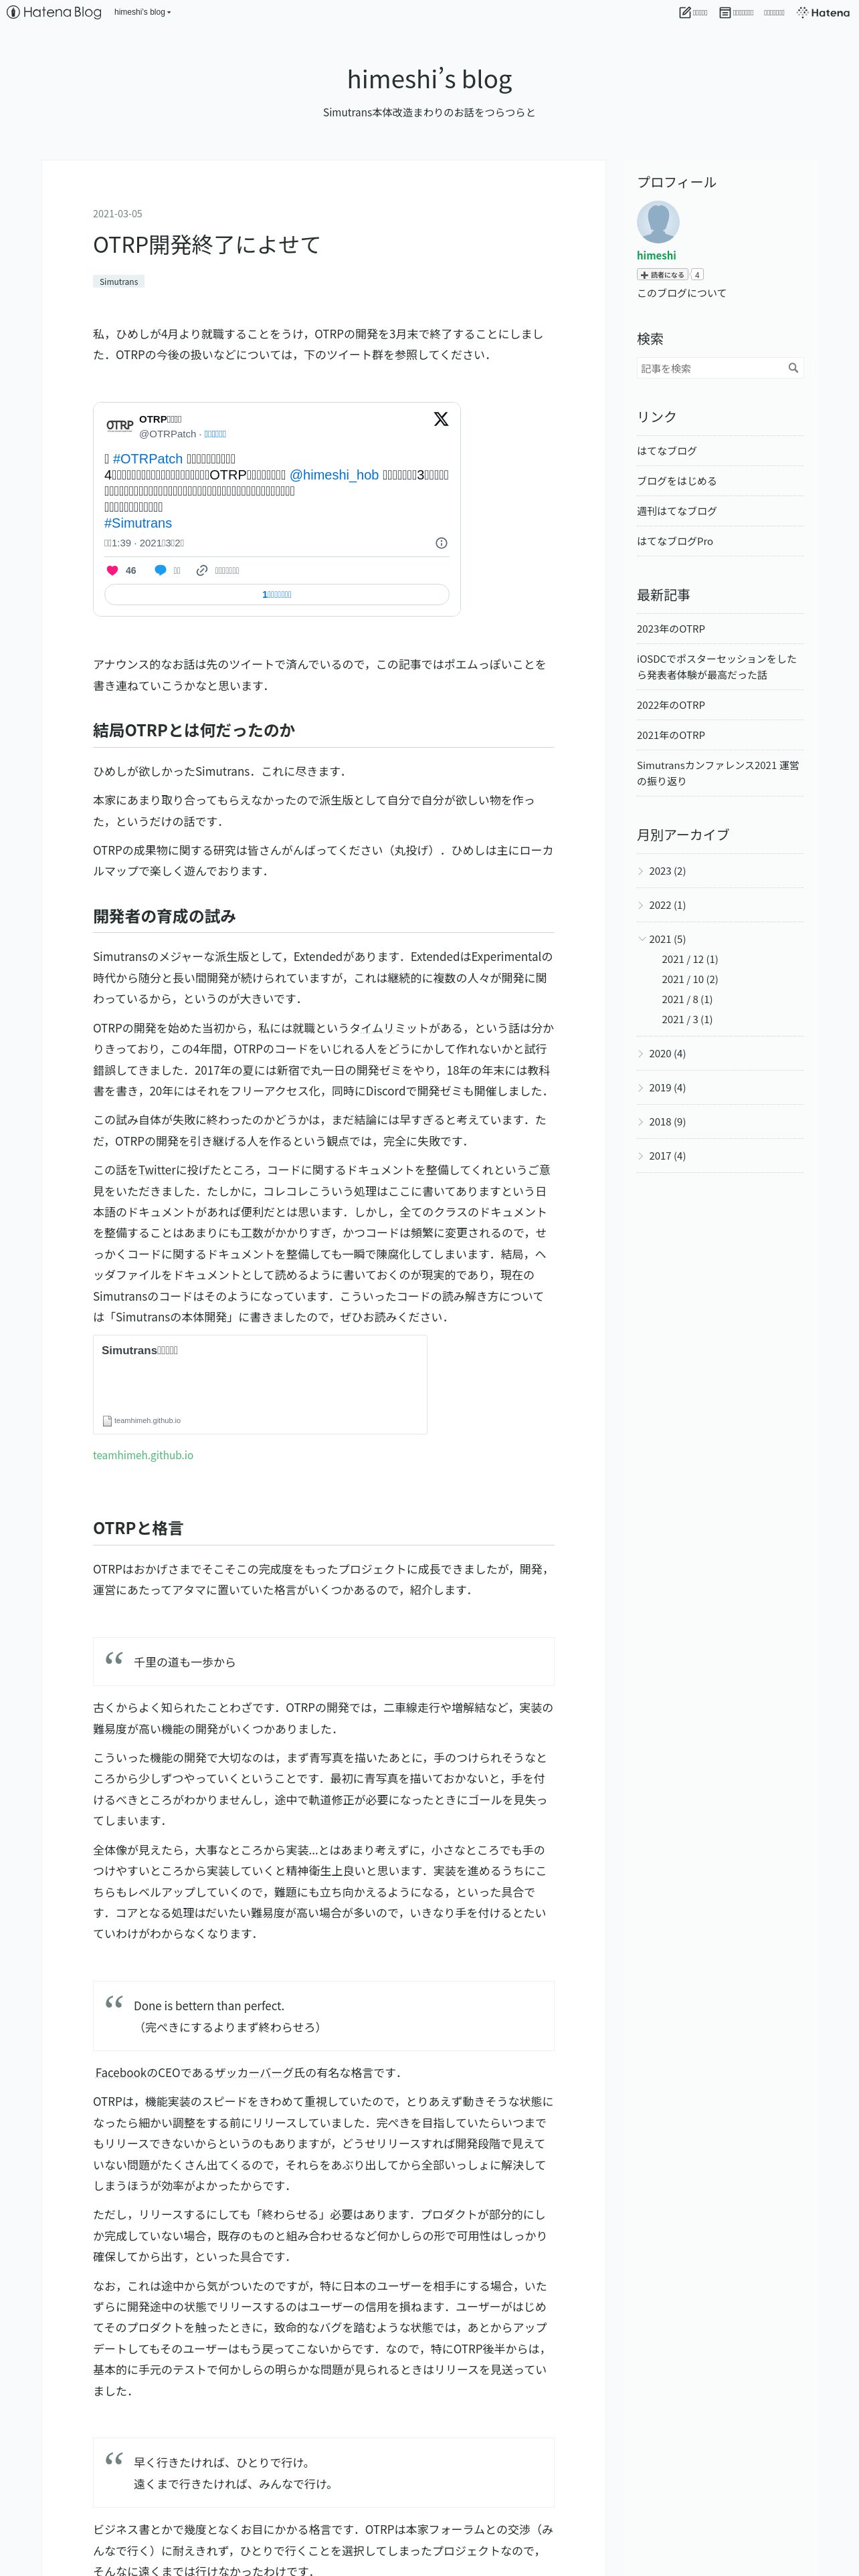Like the tweet via heart icon
859x2576 pixels.
click(x=112, y=570)
